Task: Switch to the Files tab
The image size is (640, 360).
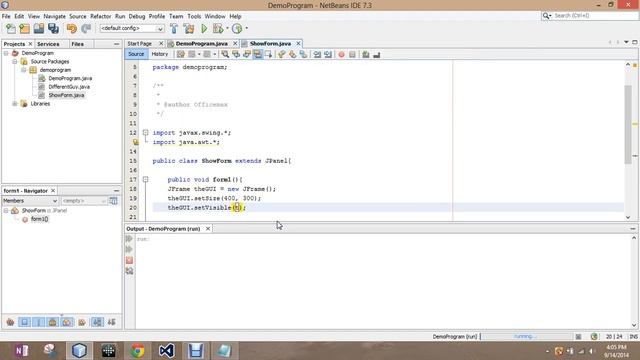Action: (x=77, y=44)
